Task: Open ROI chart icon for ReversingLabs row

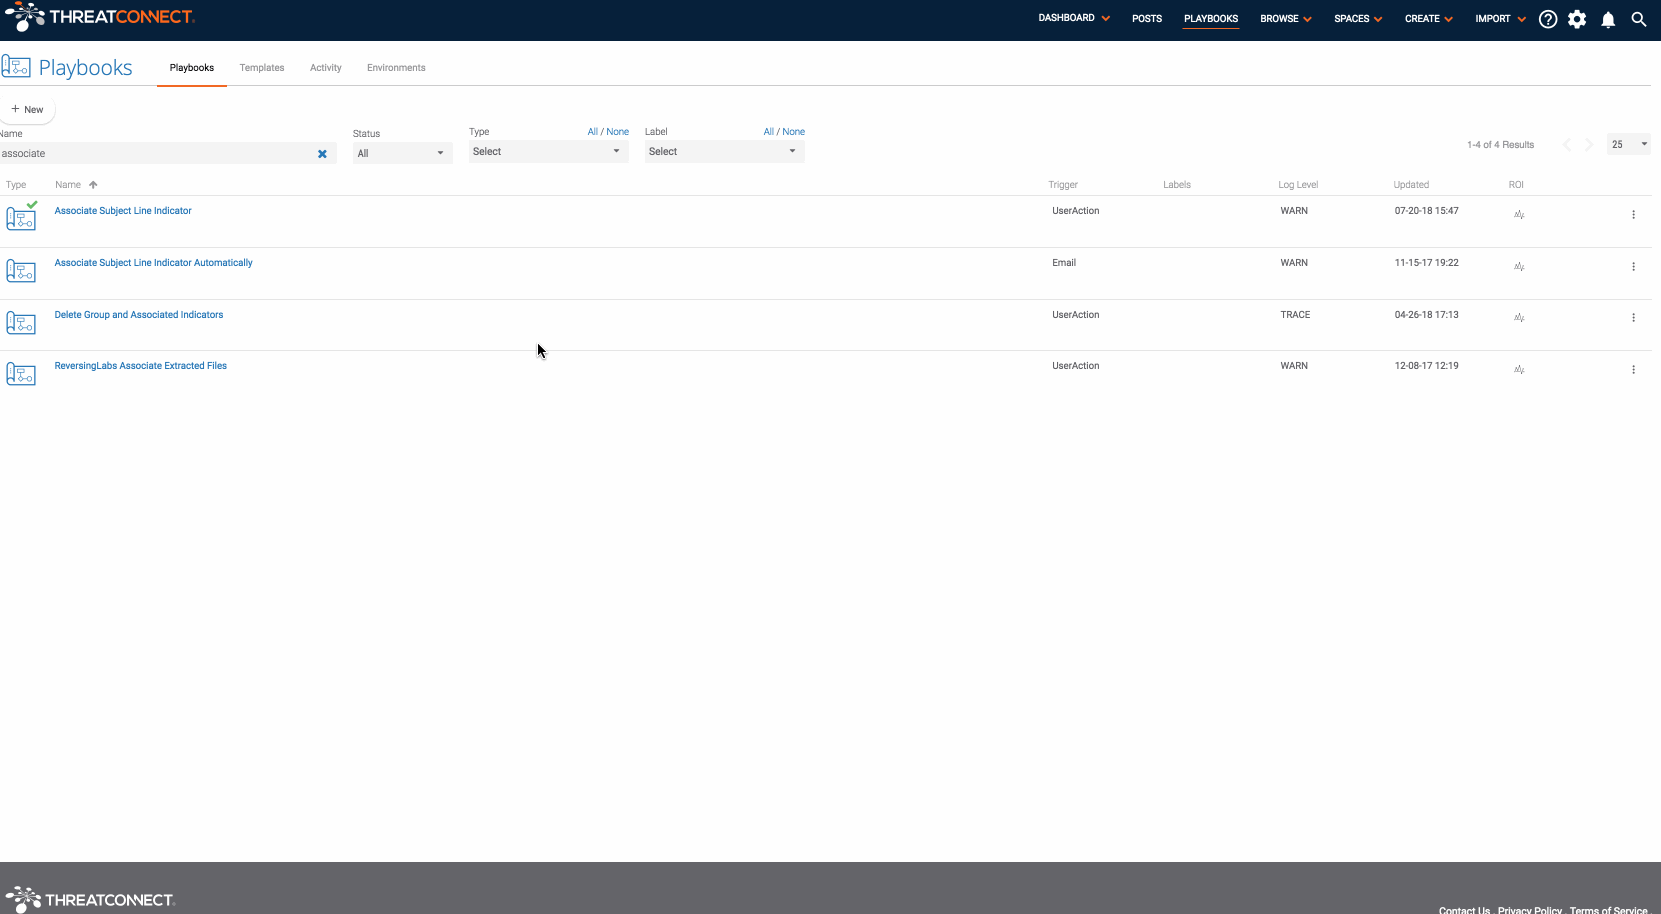Action: pos(1519,370)
